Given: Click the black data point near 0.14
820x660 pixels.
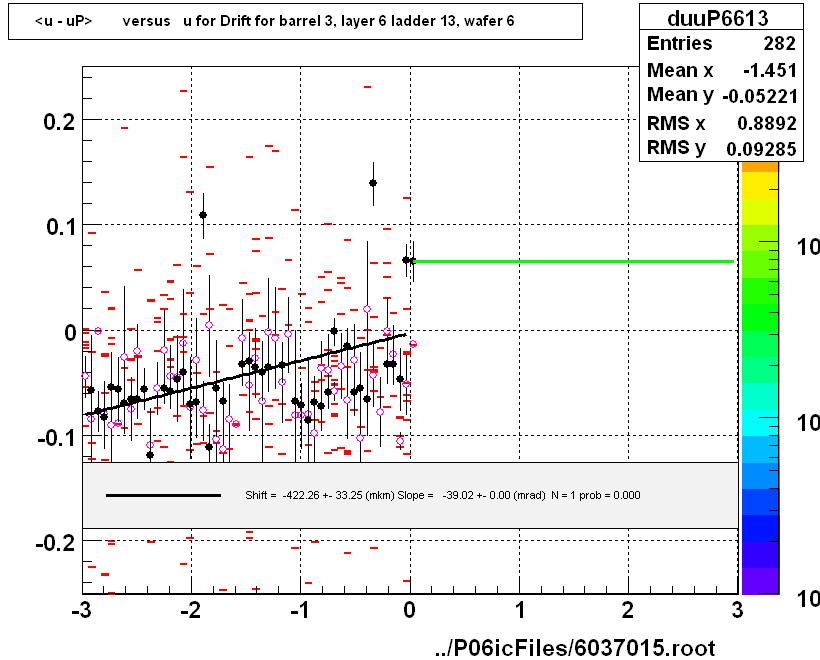Looking at the screenshot, I should (x=373, y=183).
